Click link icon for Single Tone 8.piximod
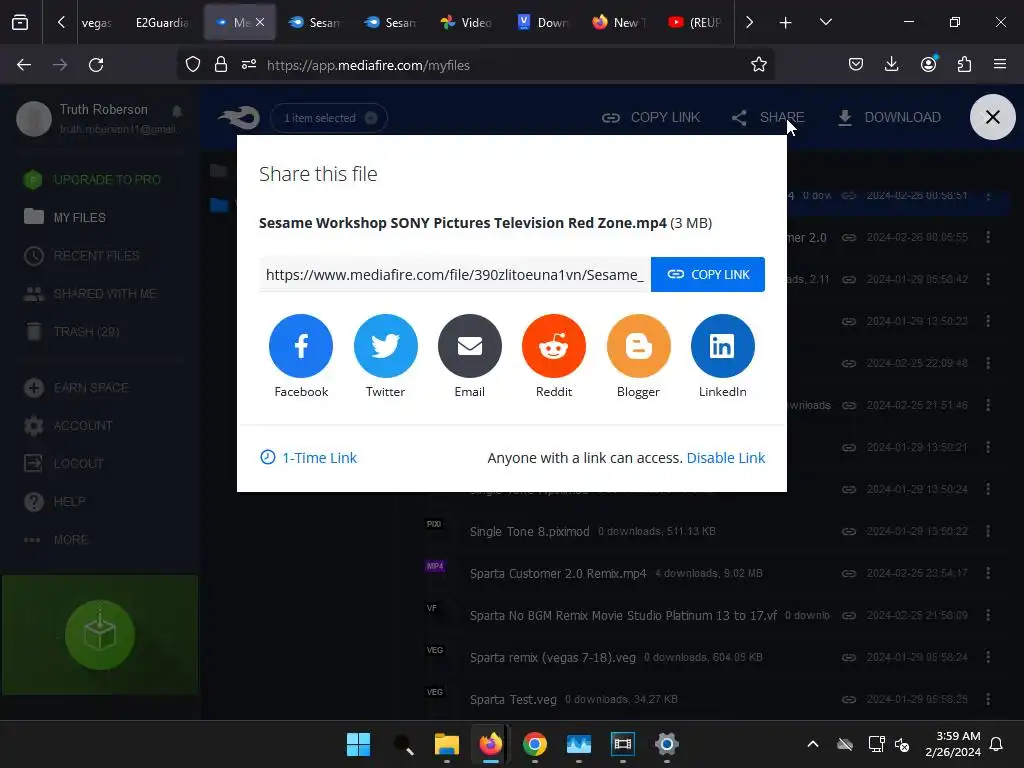This screenshot has height=768, width=1024. coord(848,532)
